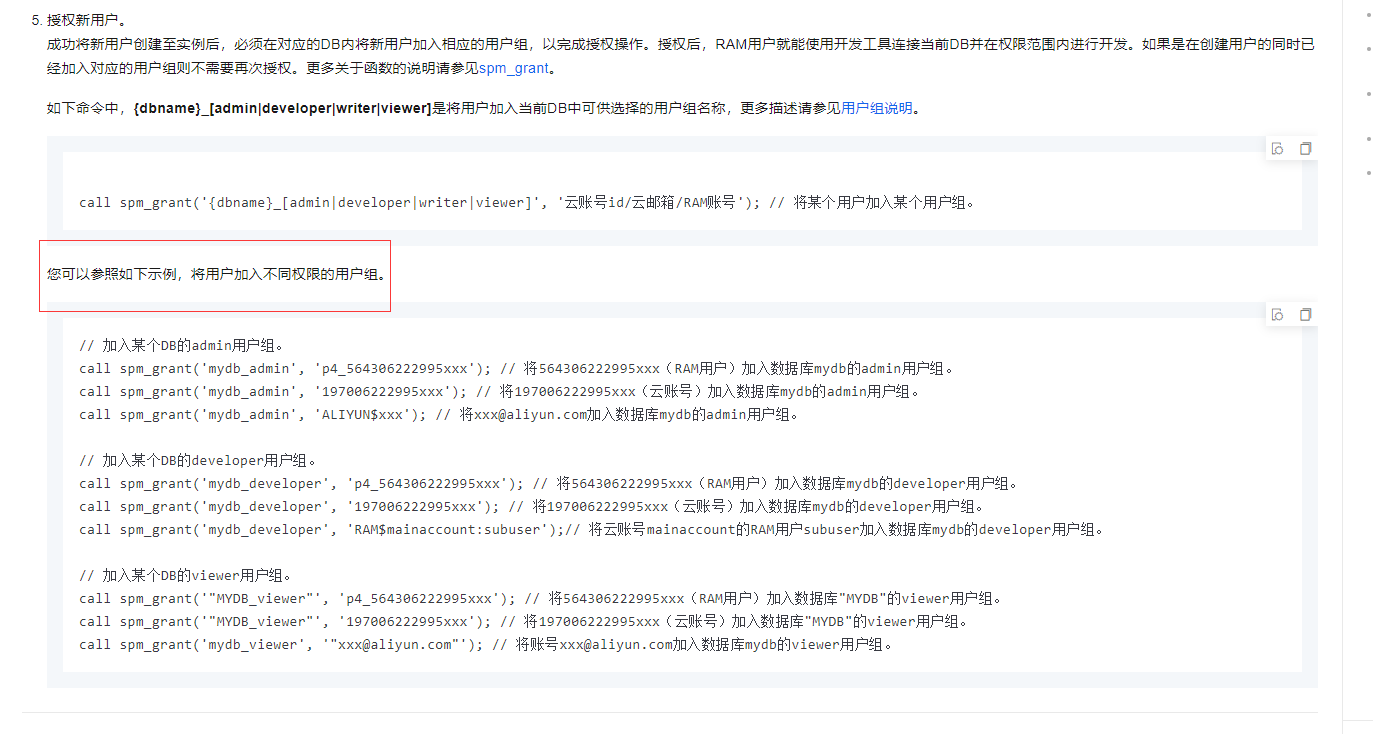Click the call spm_grant syntax code line
The width and height of the screenshot is (1373, 734).
(x=527, y=202)
